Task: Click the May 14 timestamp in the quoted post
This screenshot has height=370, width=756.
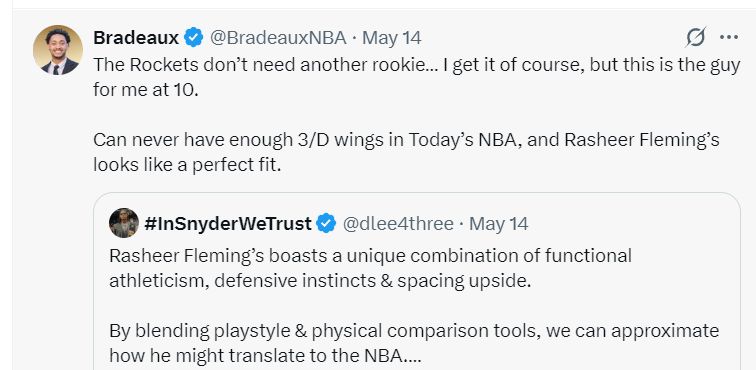Action: [499, 223]
